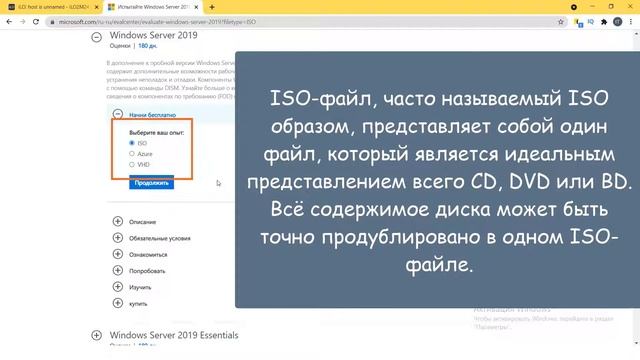This screenshot has width=640, height=360.
Task: Open the Extensions puzzle-piece icon
Action: point(604,22)
